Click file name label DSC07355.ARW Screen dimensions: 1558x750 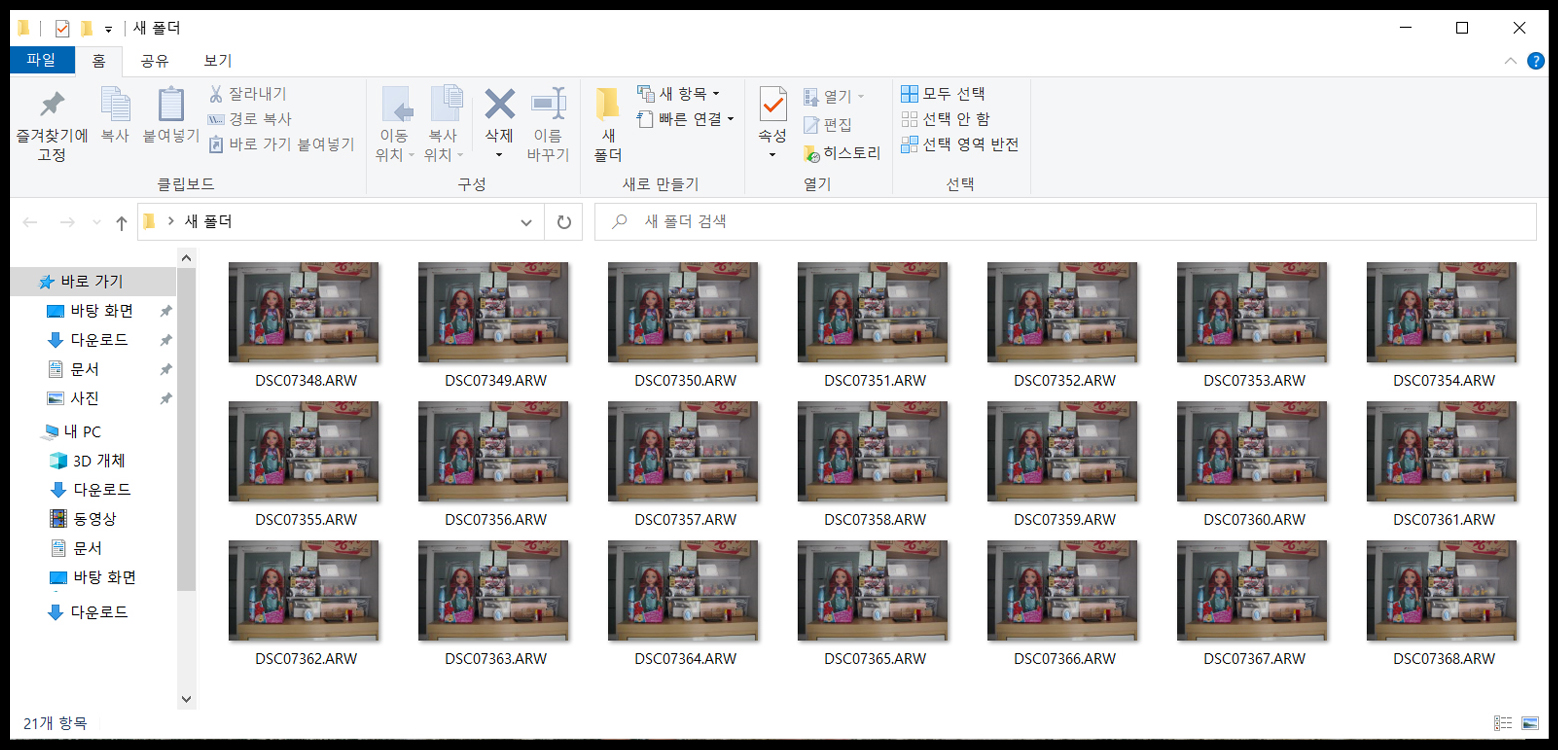[306, 520]
